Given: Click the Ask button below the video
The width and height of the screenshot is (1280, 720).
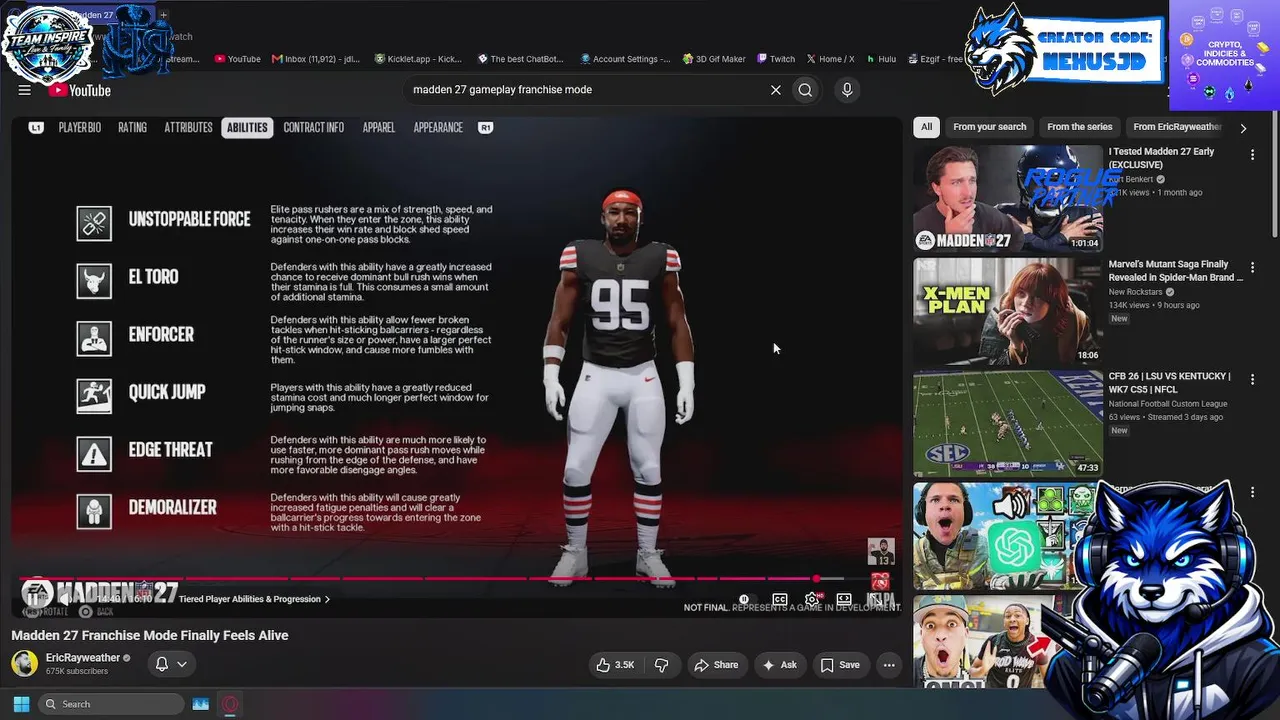Looking at the screenshot, I should (780, 665).
